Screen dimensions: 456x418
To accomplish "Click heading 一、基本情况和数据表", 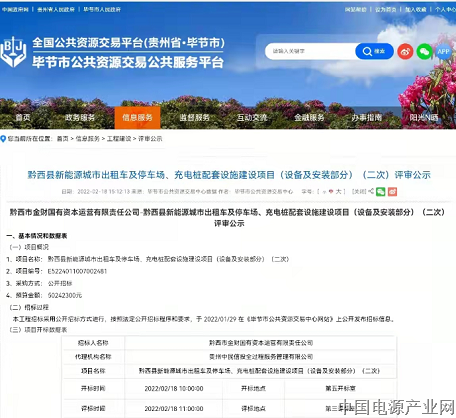I will tap(37, 236).
